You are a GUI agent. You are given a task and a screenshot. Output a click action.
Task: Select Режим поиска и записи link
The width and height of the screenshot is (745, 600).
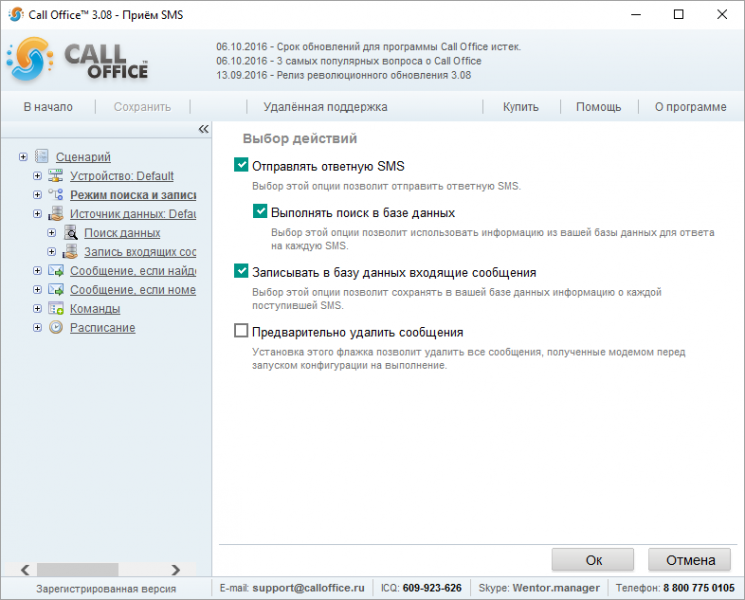pyautogui.click(x=133, y=195)
